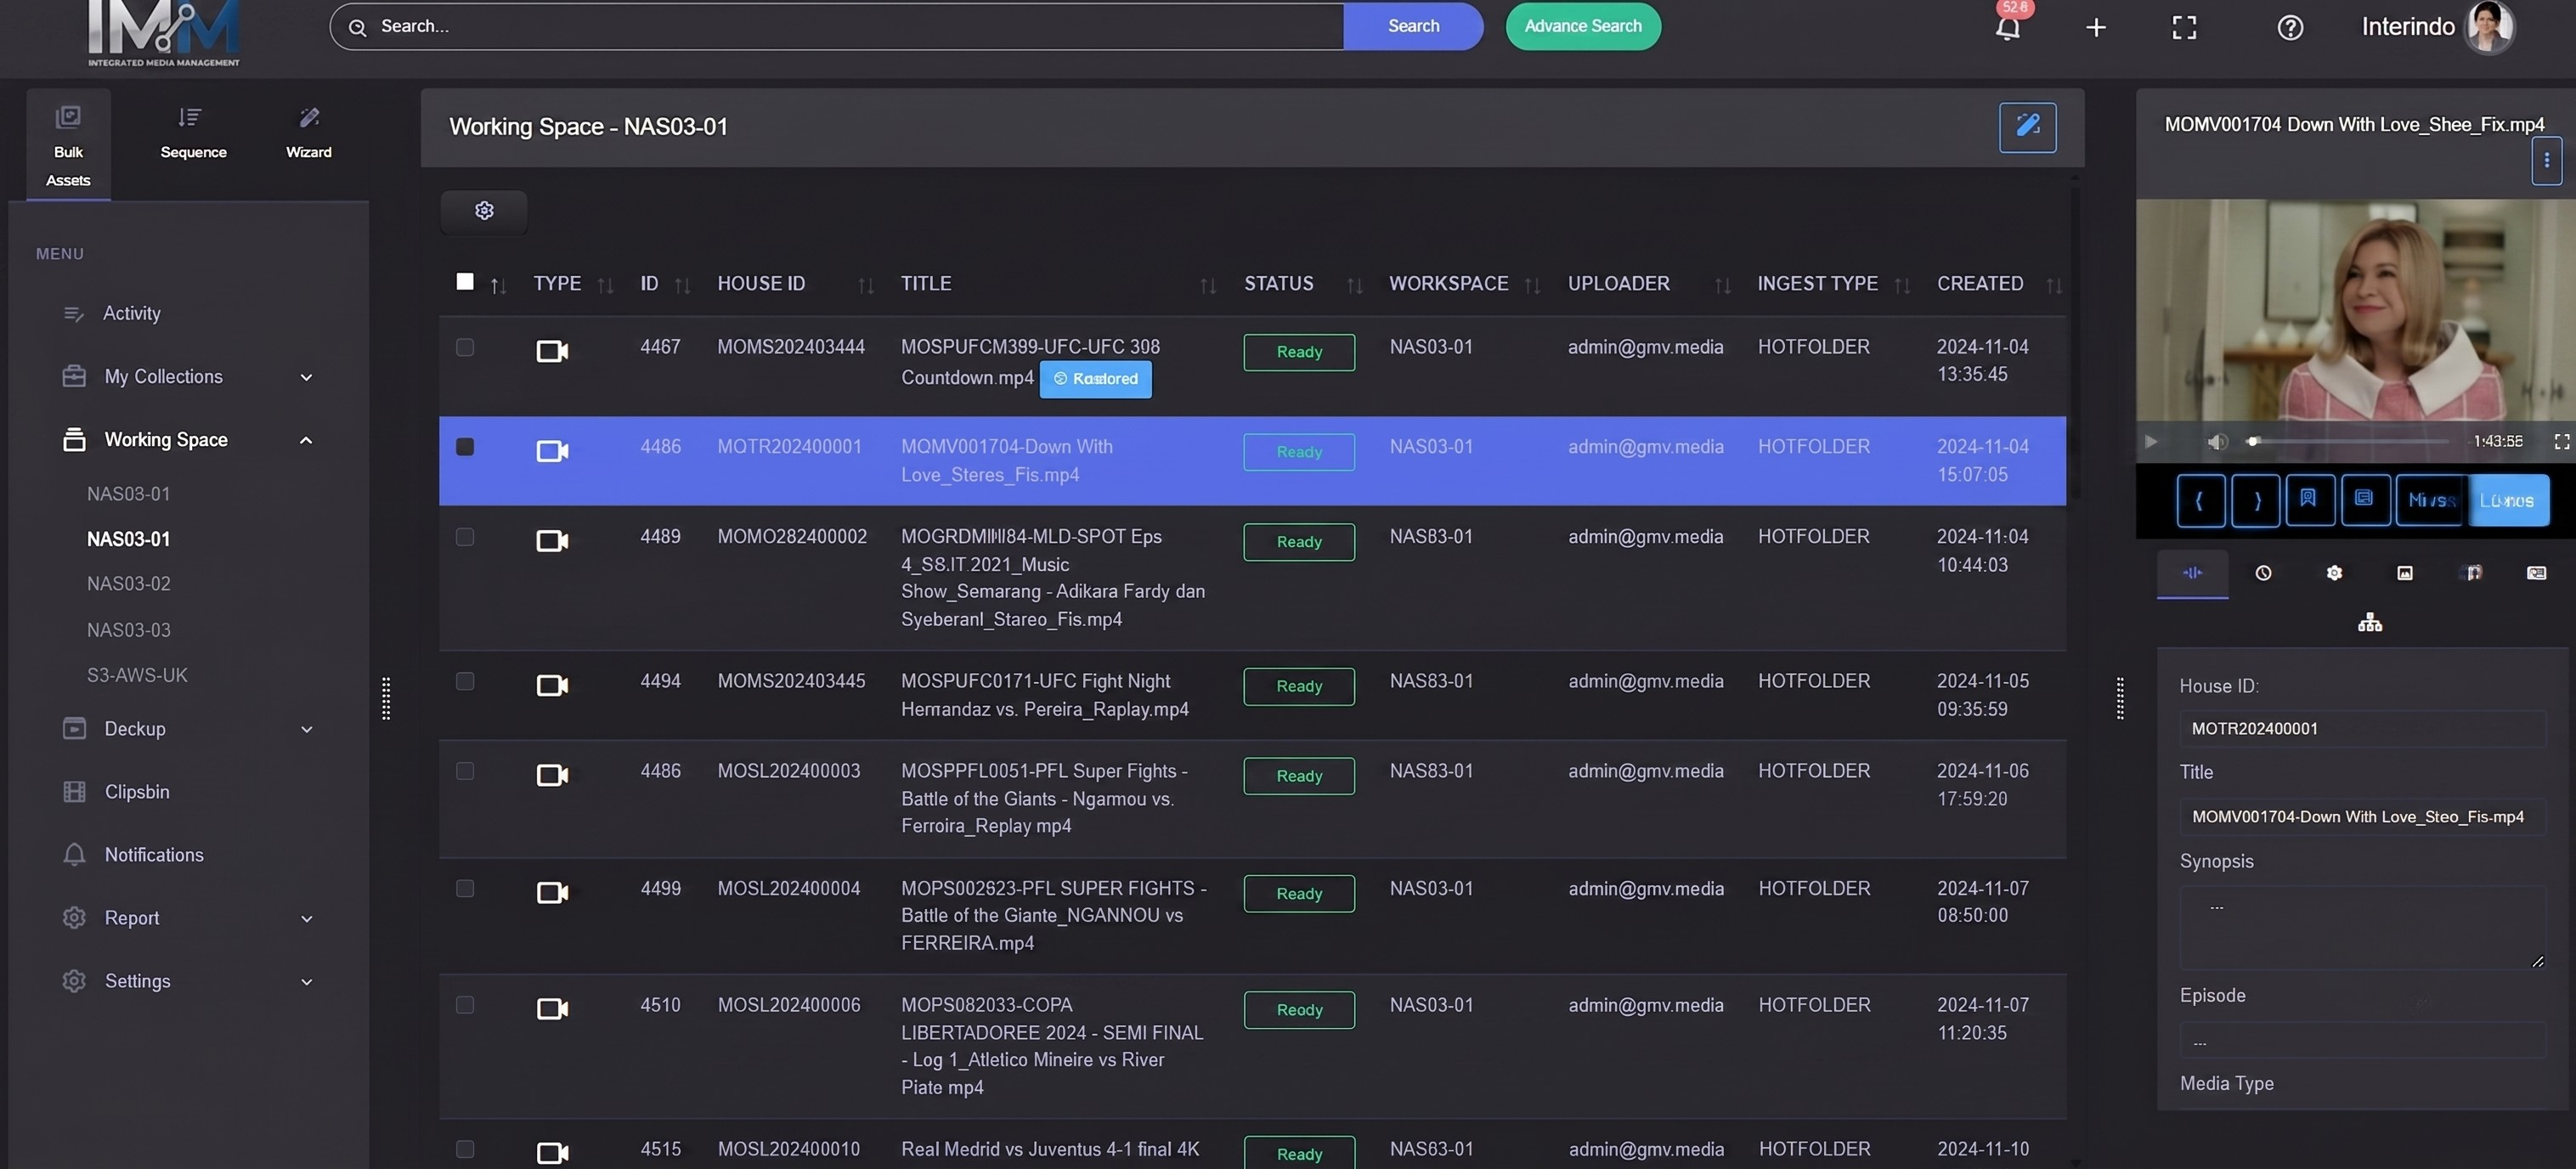Check the box for asset 4510
Viewport: 2576px width, 1169px height.
(465, 1005)
